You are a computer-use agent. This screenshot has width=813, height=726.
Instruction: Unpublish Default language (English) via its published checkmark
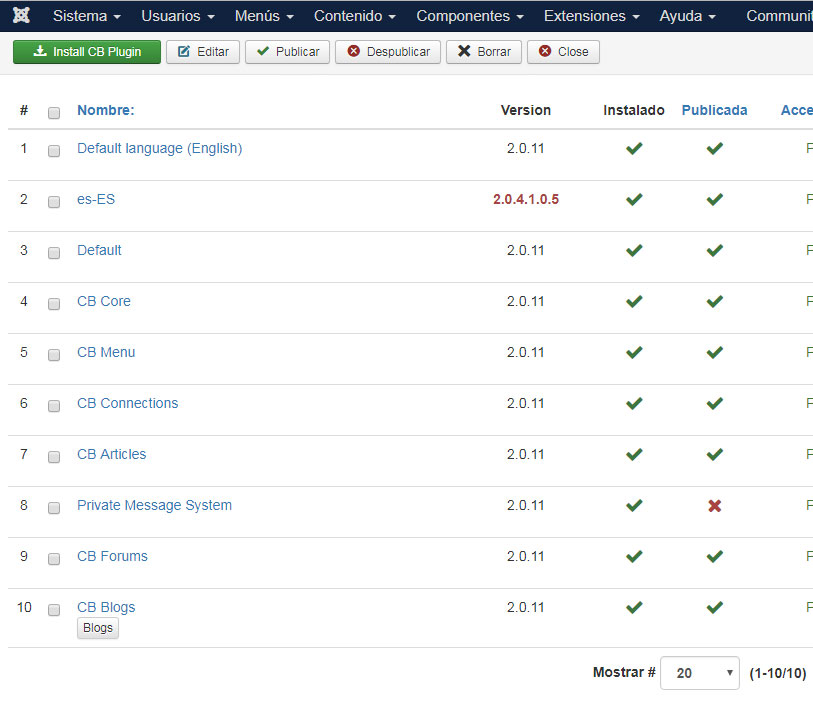pyautogui.click(x=714, y=149)
